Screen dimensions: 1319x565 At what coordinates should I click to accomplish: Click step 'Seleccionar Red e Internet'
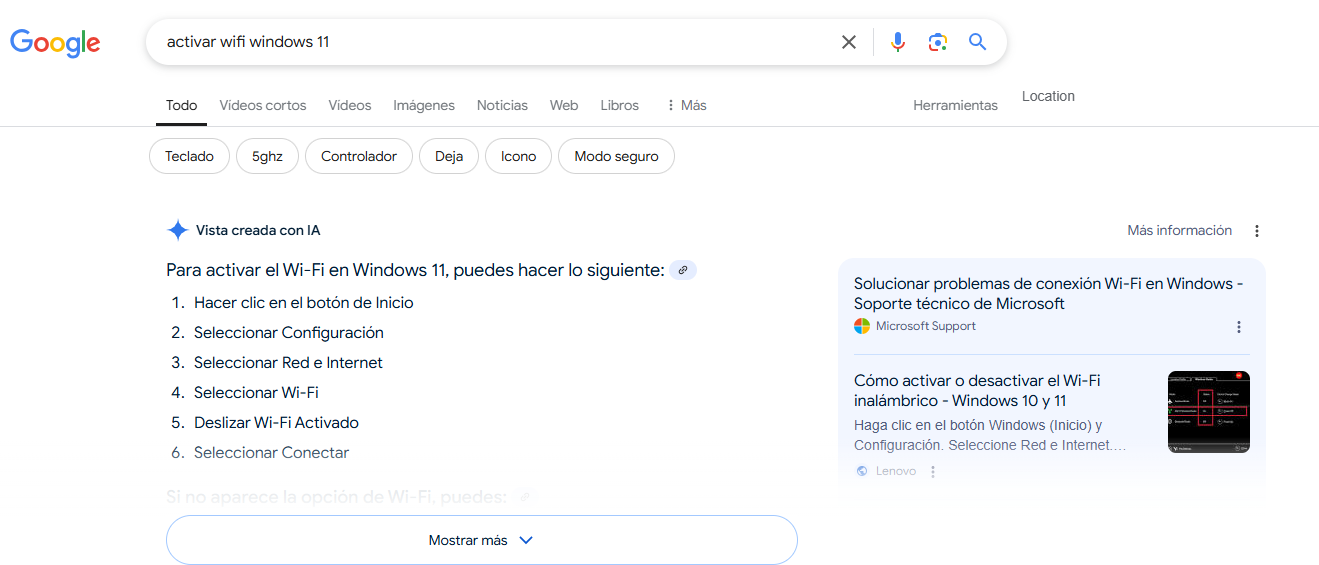(288, 363)
